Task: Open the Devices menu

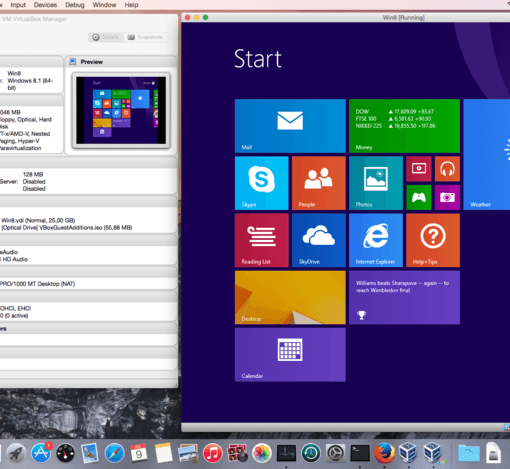Action: tap(45, 5)
